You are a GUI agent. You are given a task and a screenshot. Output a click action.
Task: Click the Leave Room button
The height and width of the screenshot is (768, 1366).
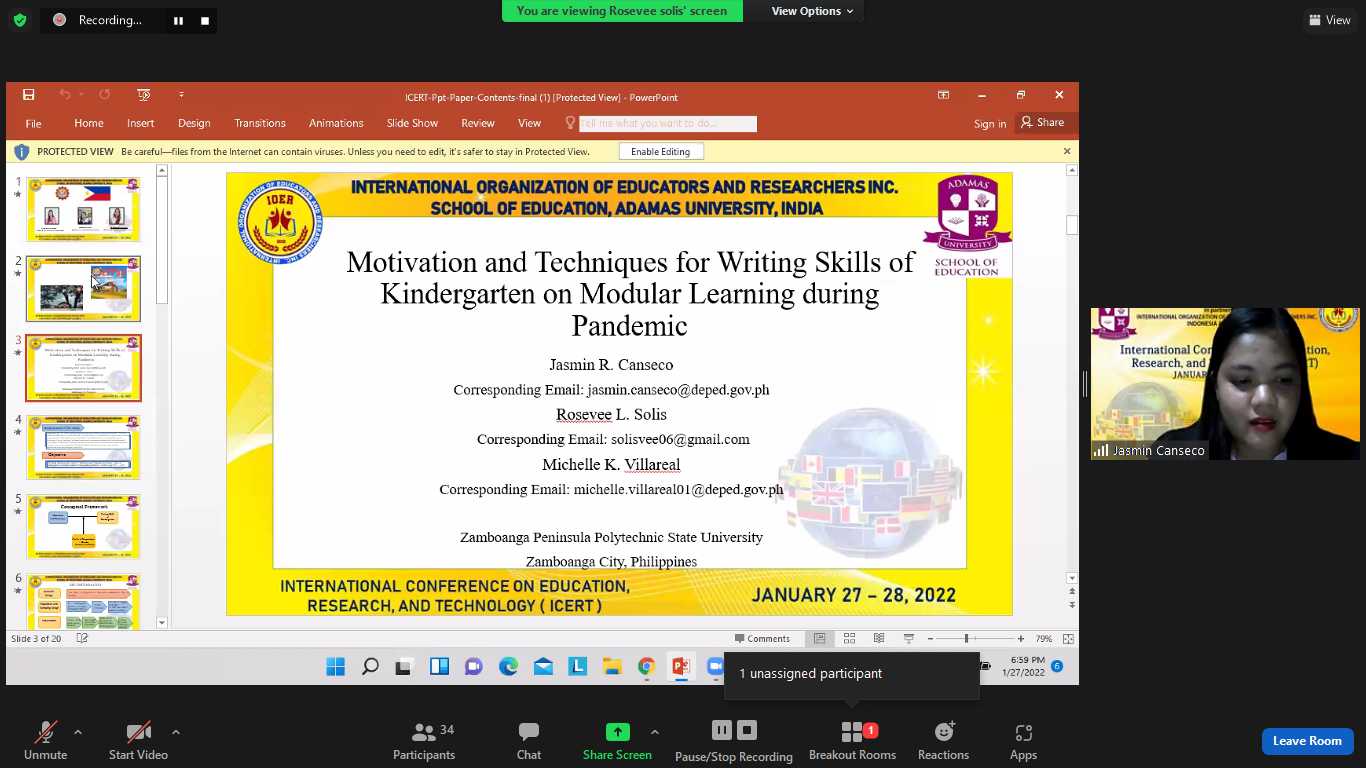coord(1306,741)
